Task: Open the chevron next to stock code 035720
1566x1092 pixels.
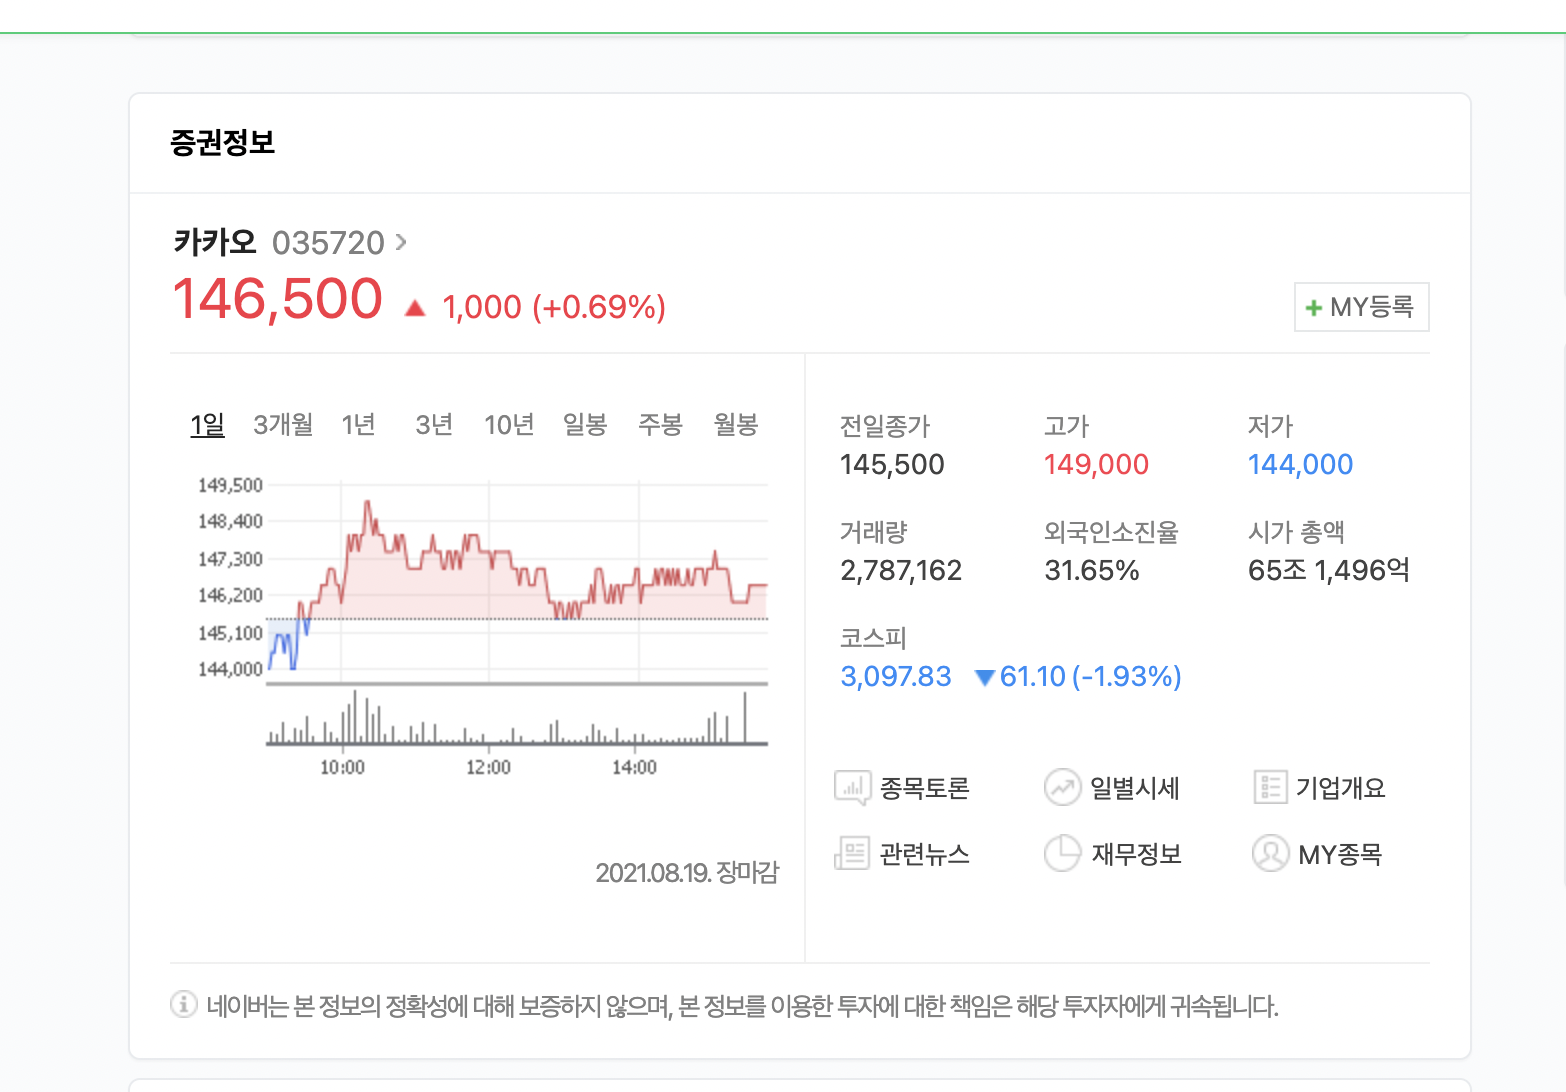Action: tap(401, 242)
